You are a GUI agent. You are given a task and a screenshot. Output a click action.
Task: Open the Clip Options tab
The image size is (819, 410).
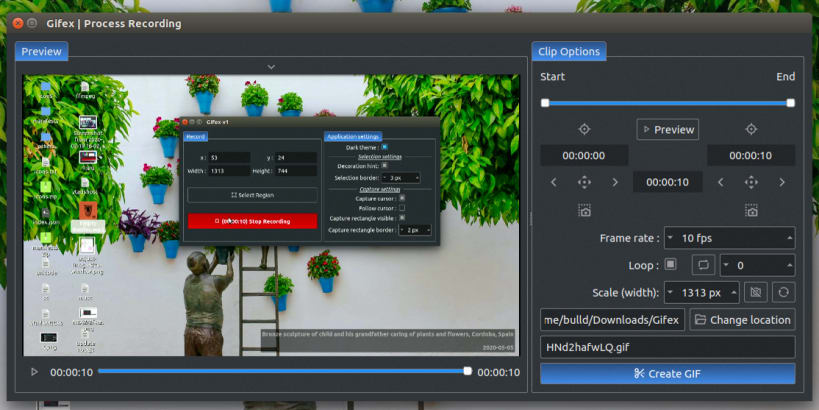pyautogui.click(x=569, y=51)
